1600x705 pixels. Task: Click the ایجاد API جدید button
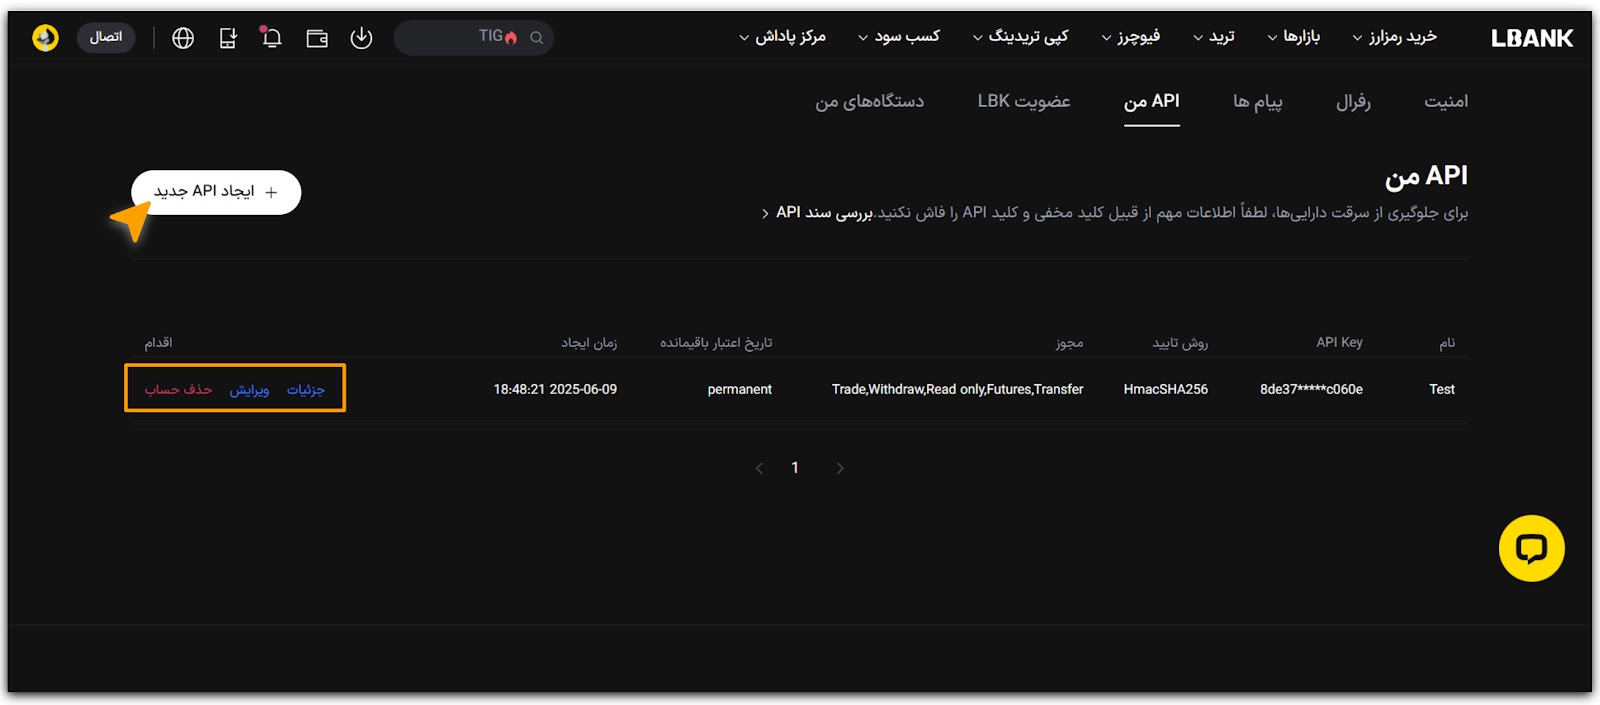[216, 192]
